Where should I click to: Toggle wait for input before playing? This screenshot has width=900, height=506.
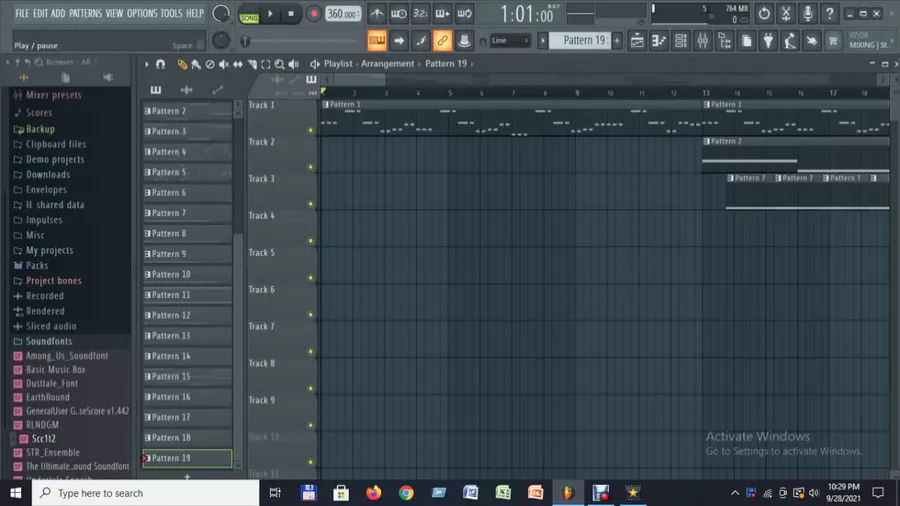(x=398, y=13)
